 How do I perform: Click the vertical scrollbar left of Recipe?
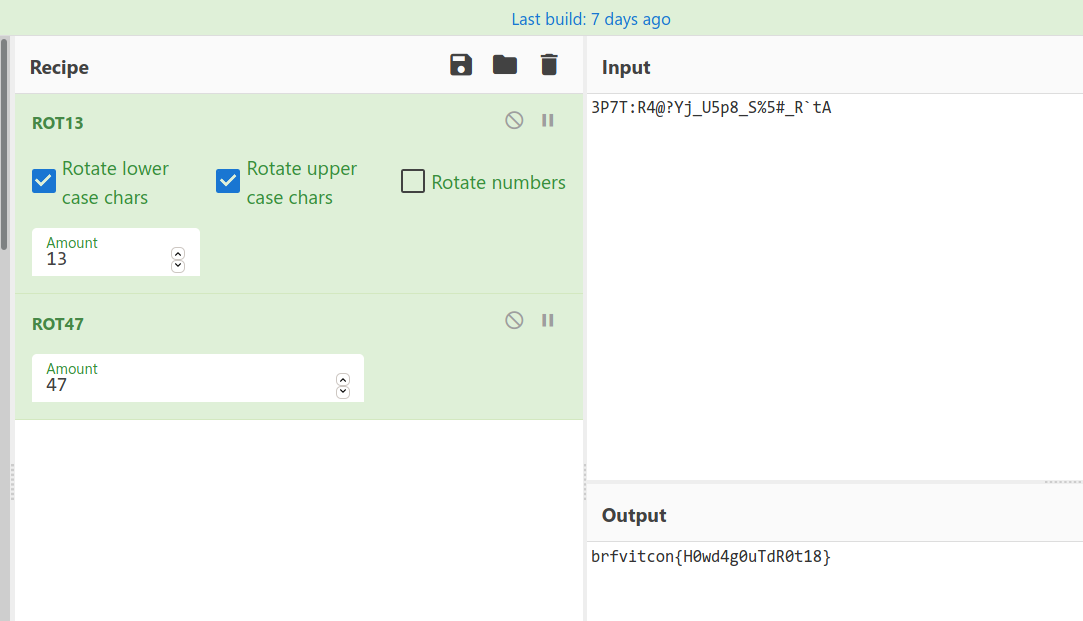[x=5, y=150]
